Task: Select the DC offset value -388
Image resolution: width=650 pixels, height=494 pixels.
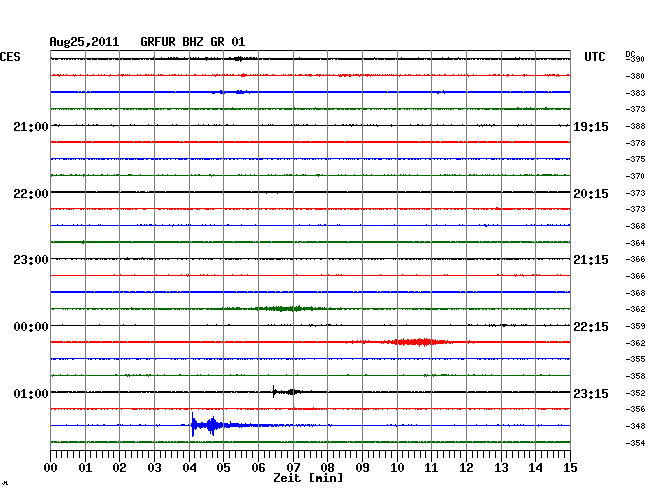Action: click(x=635, y=126)
